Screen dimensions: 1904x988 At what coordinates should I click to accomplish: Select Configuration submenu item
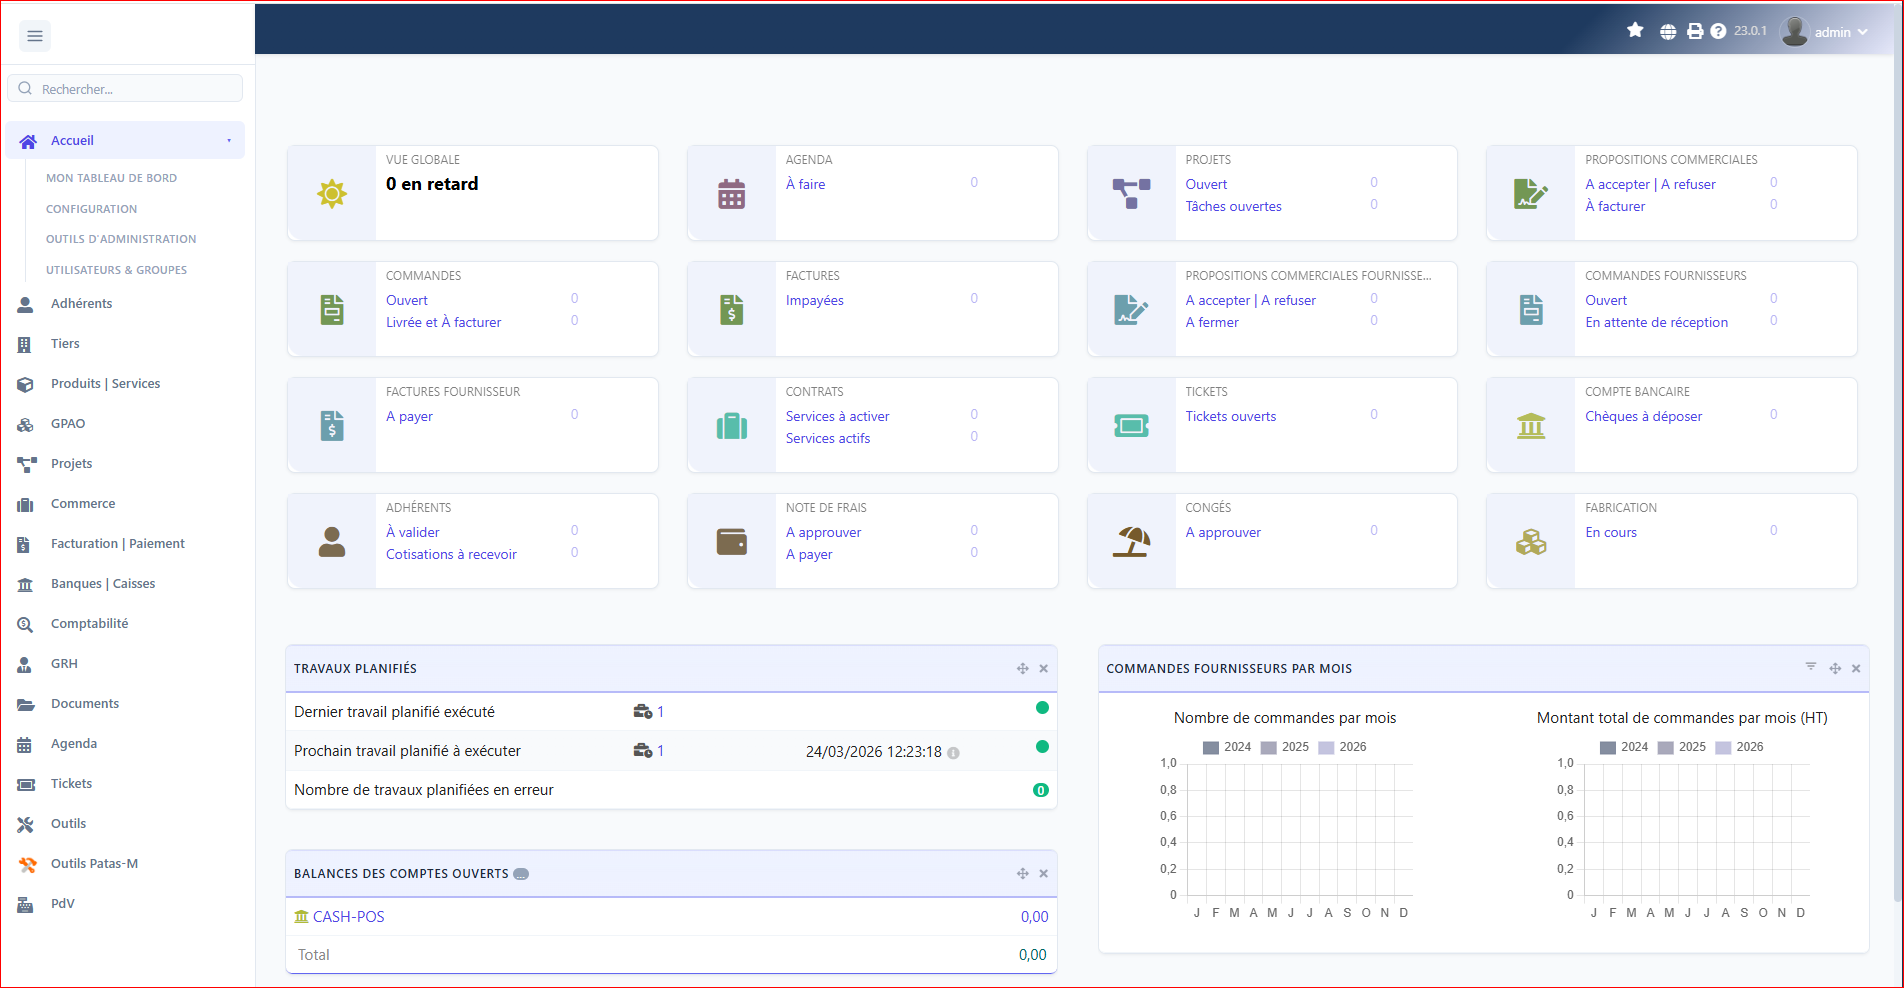(91, 209)
